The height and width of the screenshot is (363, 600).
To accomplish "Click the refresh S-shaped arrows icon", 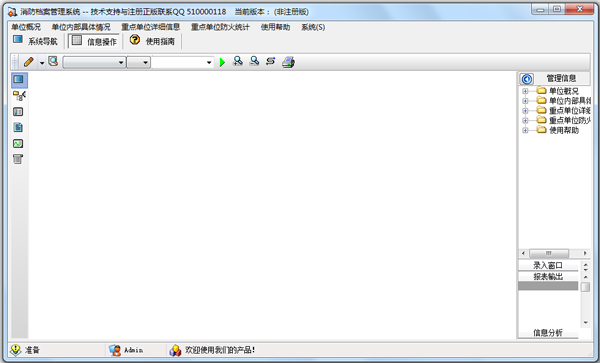I will click(x=271, y=61).
